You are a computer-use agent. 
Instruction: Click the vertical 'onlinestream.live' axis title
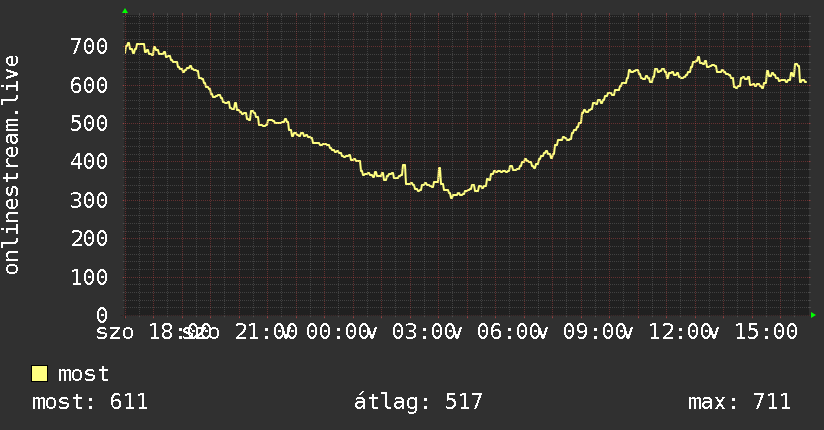pos(11,165)
